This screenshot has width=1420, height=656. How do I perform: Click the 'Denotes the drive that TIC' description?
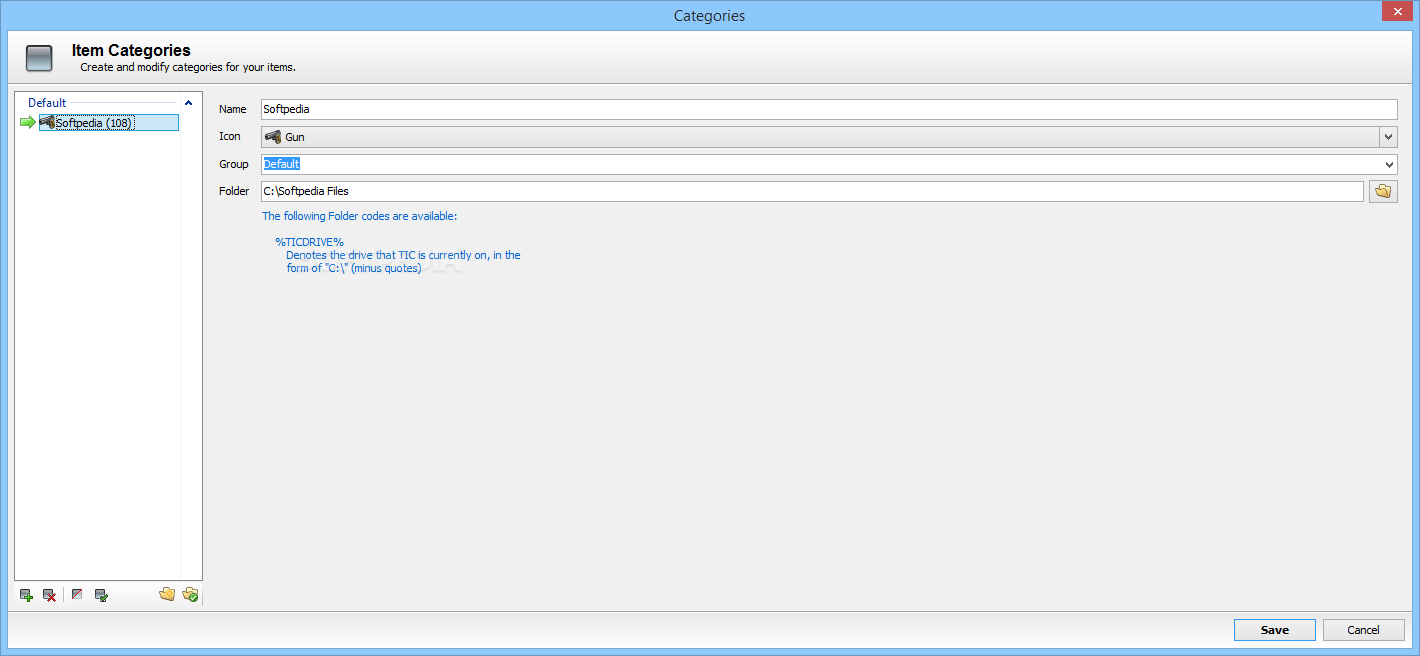403,261
